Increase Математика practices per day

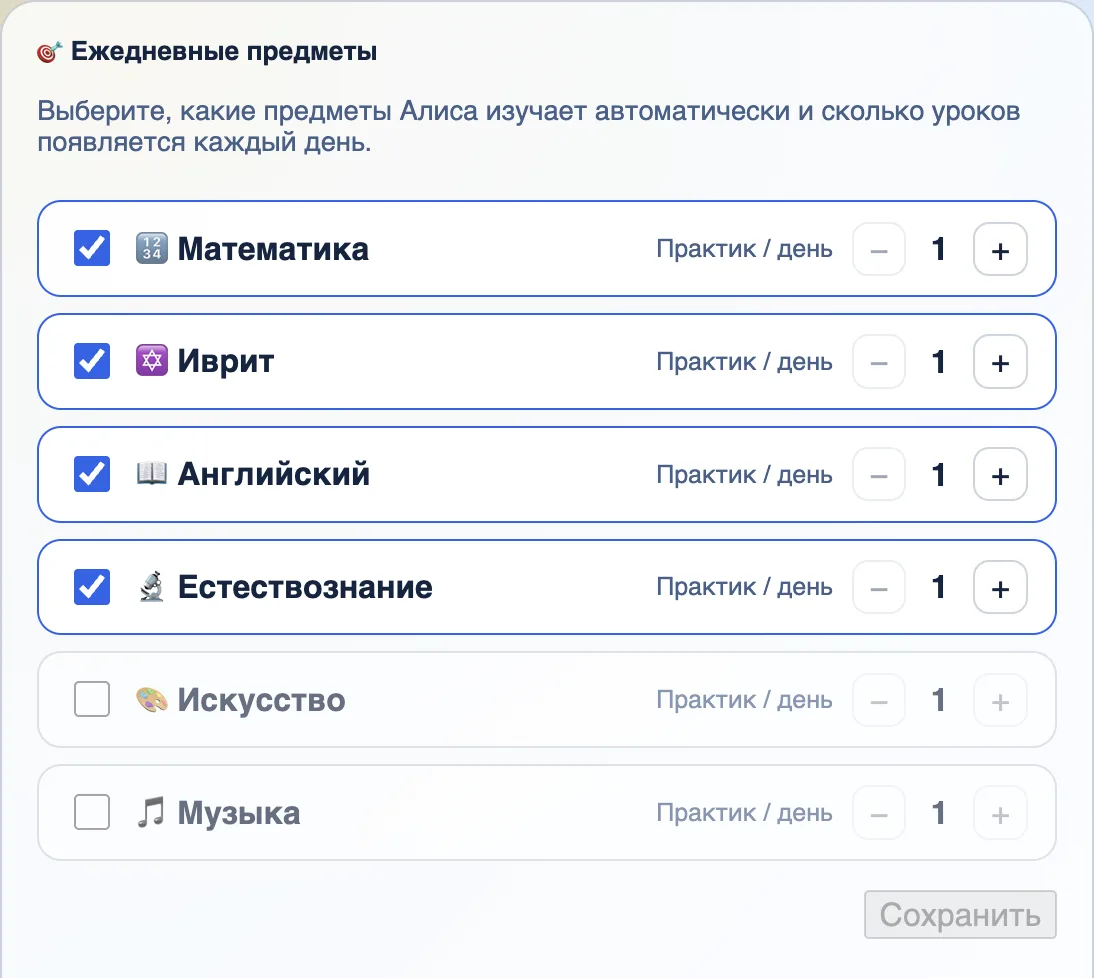(1000, 249)
